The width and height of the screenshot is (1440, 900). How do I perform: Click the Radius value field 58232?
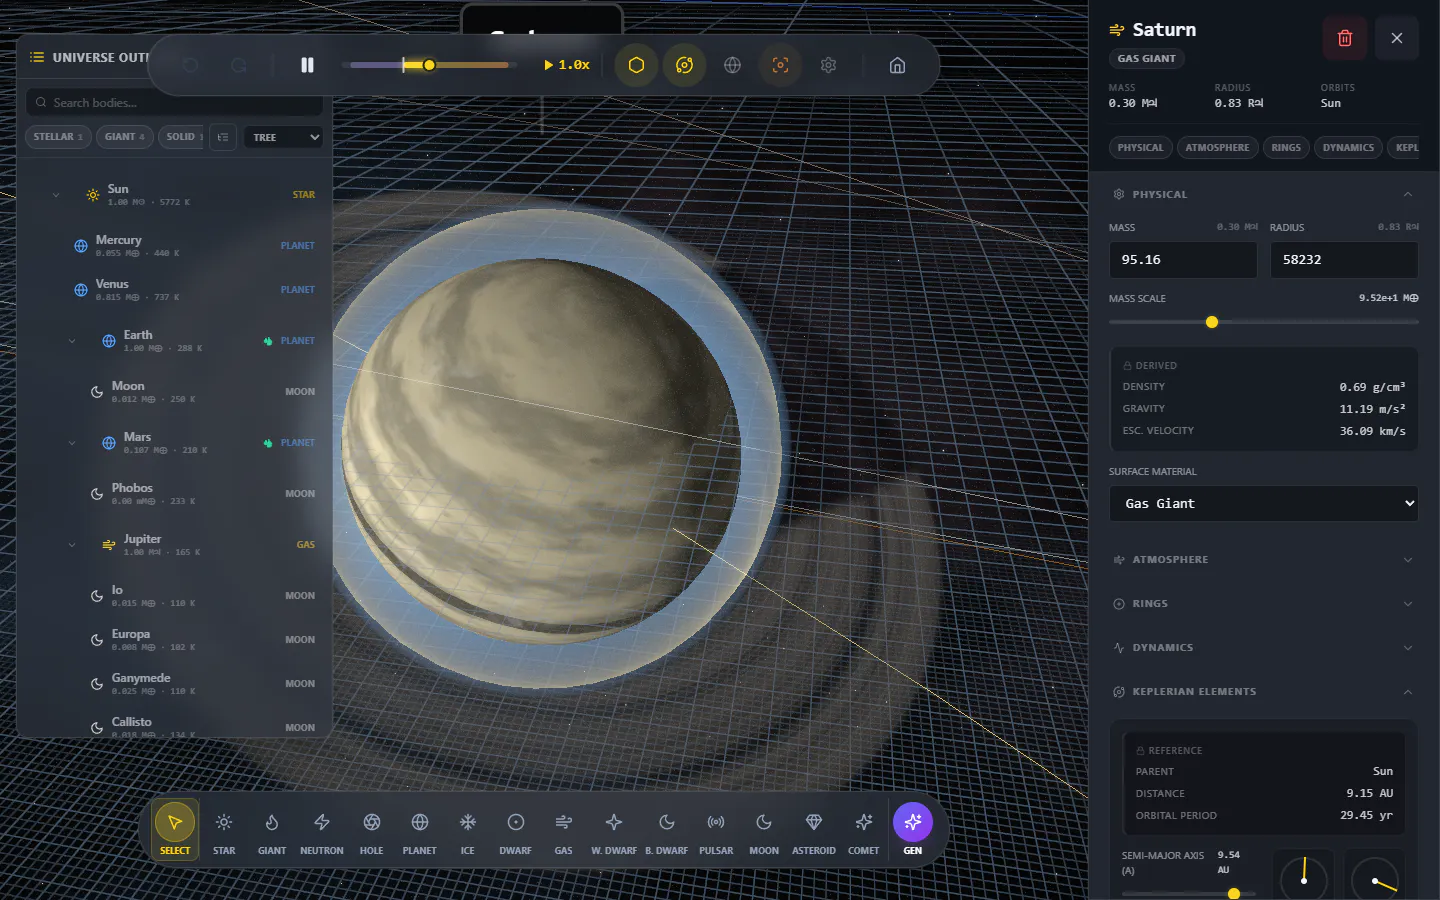click(x=1344, y=260)
